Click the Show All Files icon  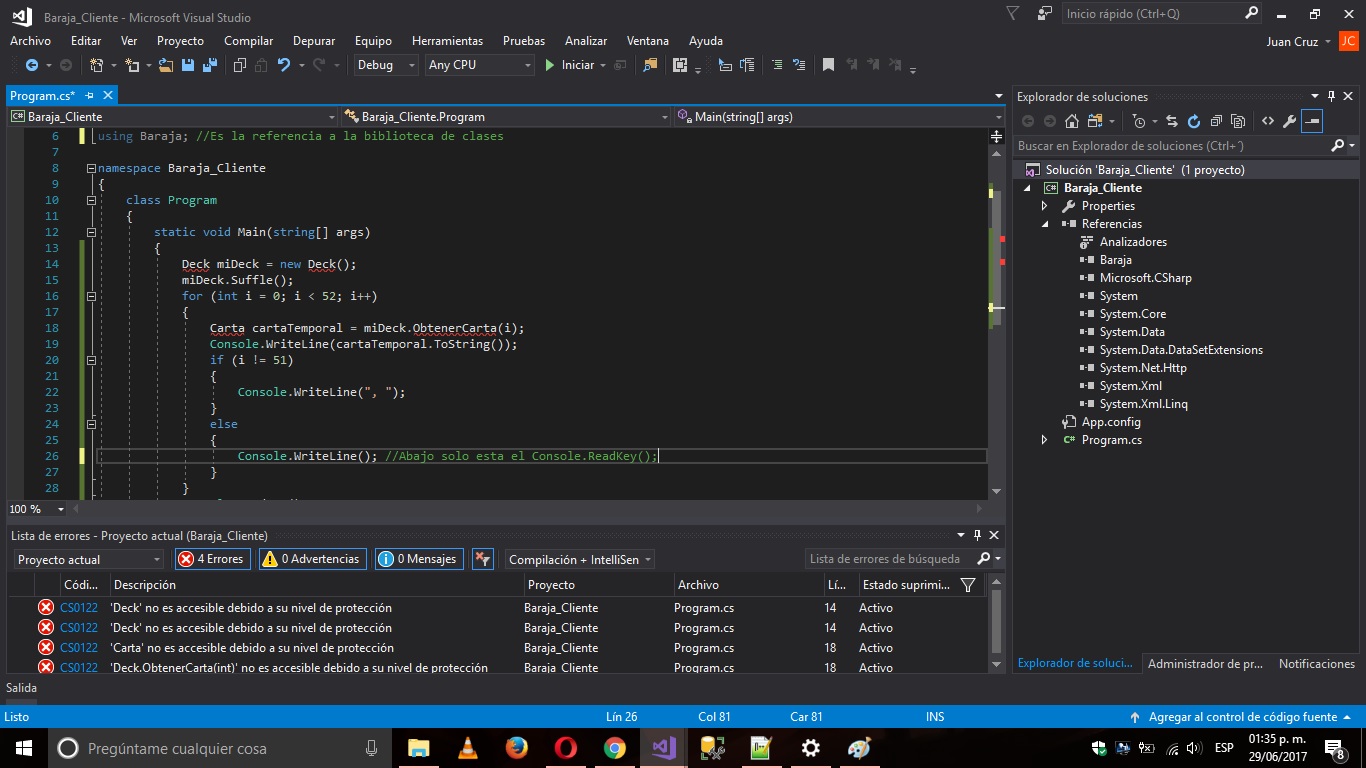(1238, 121)
